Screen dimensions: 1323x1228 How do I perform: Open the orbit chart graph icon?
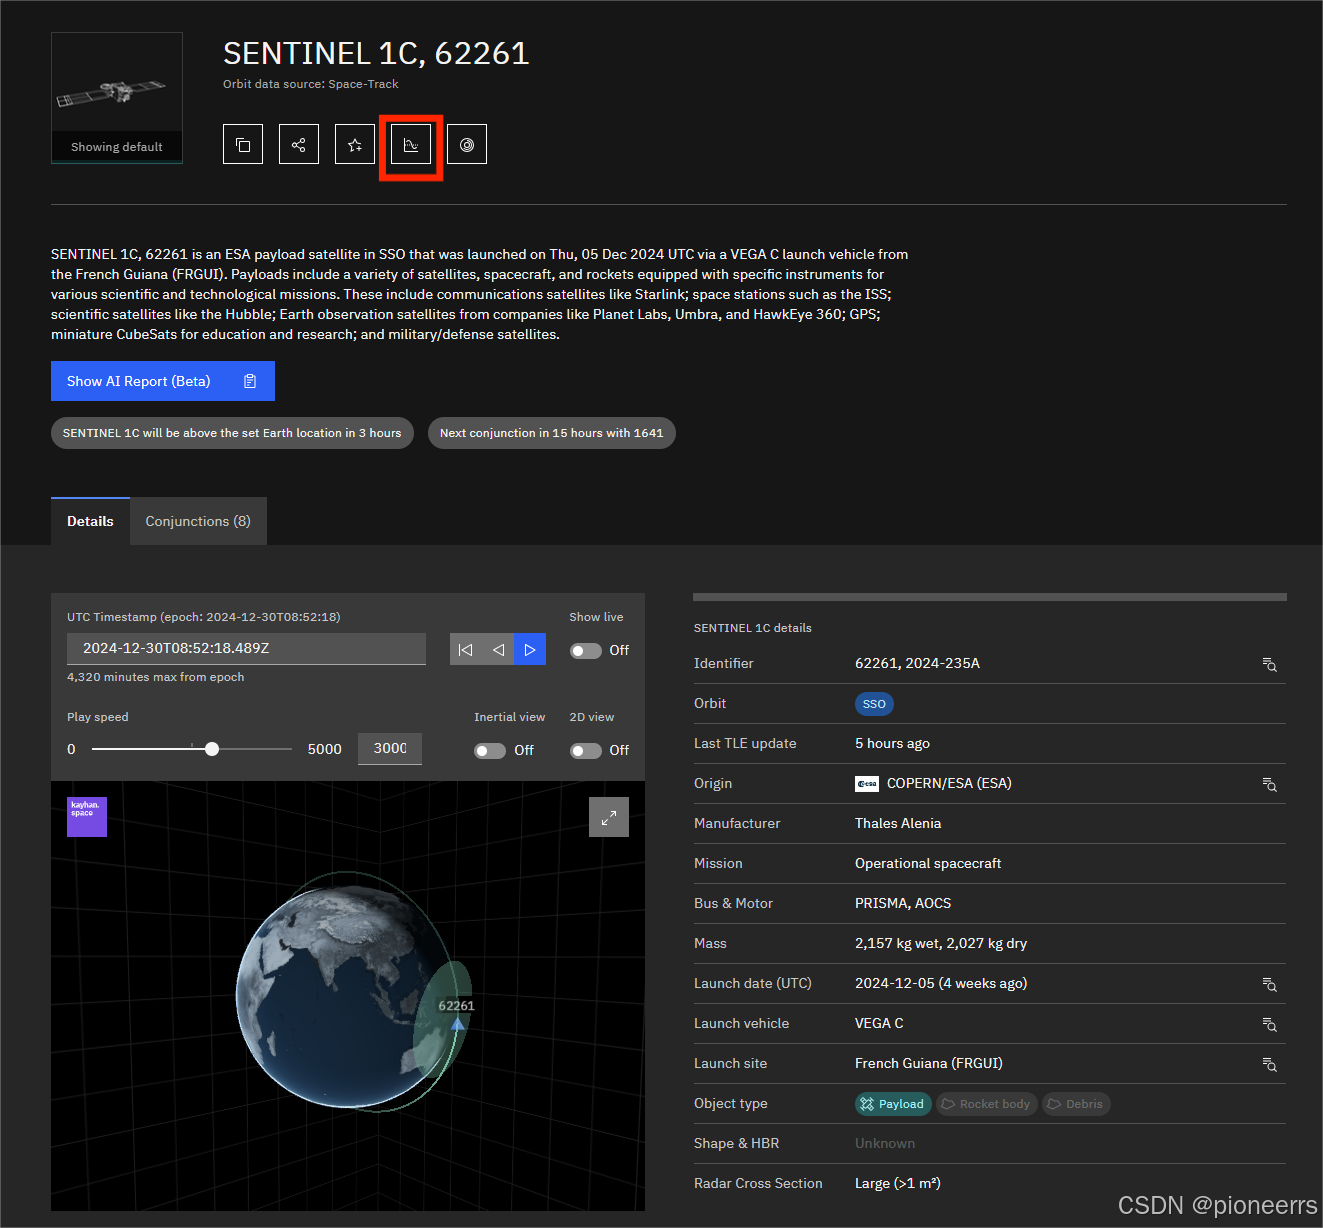(x=411, y=145)
